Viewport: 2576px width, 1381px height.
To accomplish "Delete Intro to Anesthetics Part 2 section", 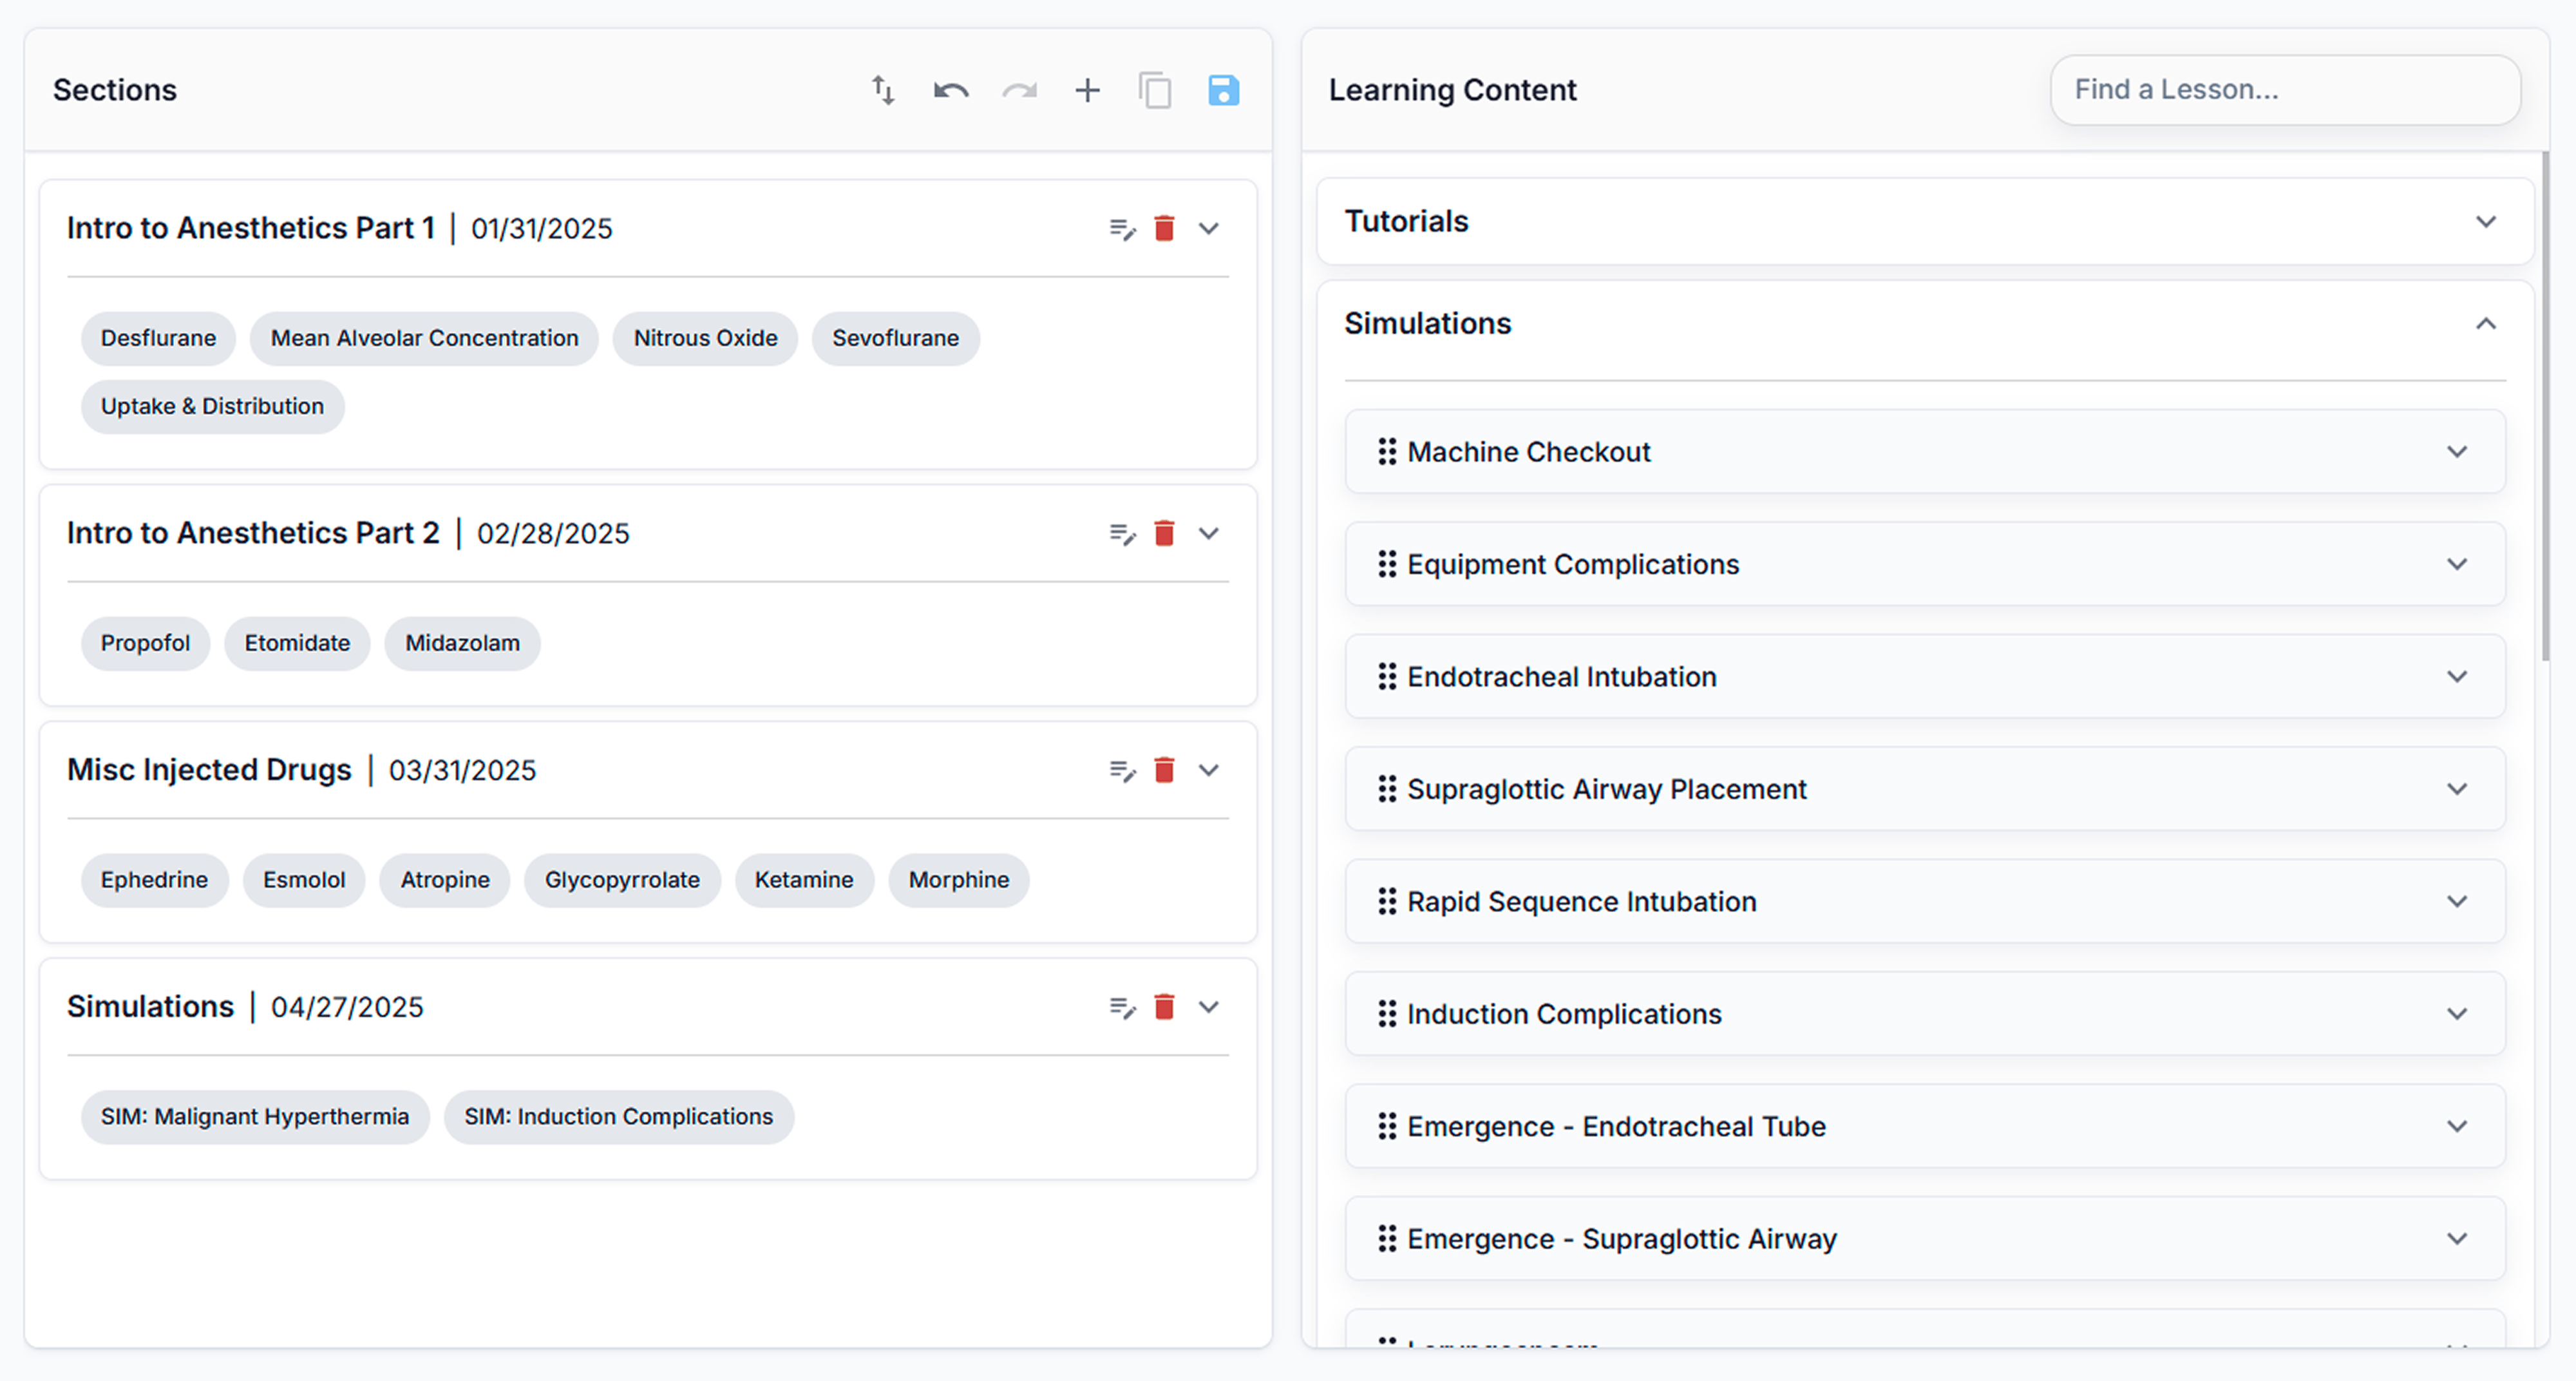I will 1164,533.
